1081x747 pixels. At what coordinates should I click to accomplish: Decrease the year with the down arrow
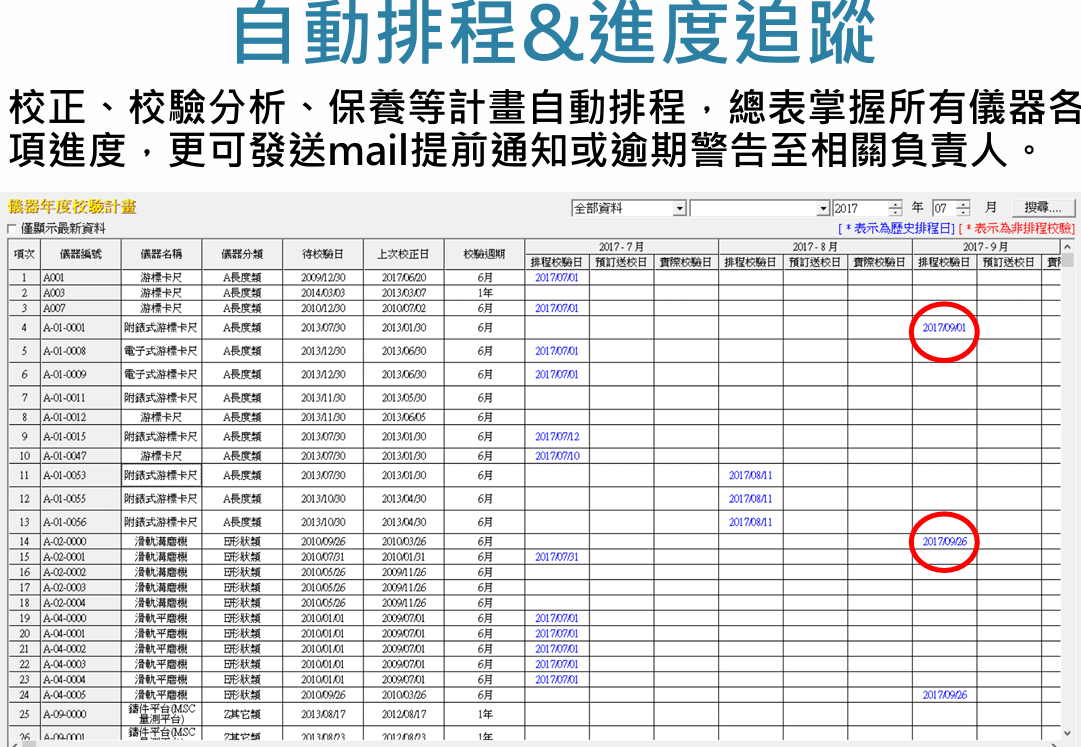point(895,212)
